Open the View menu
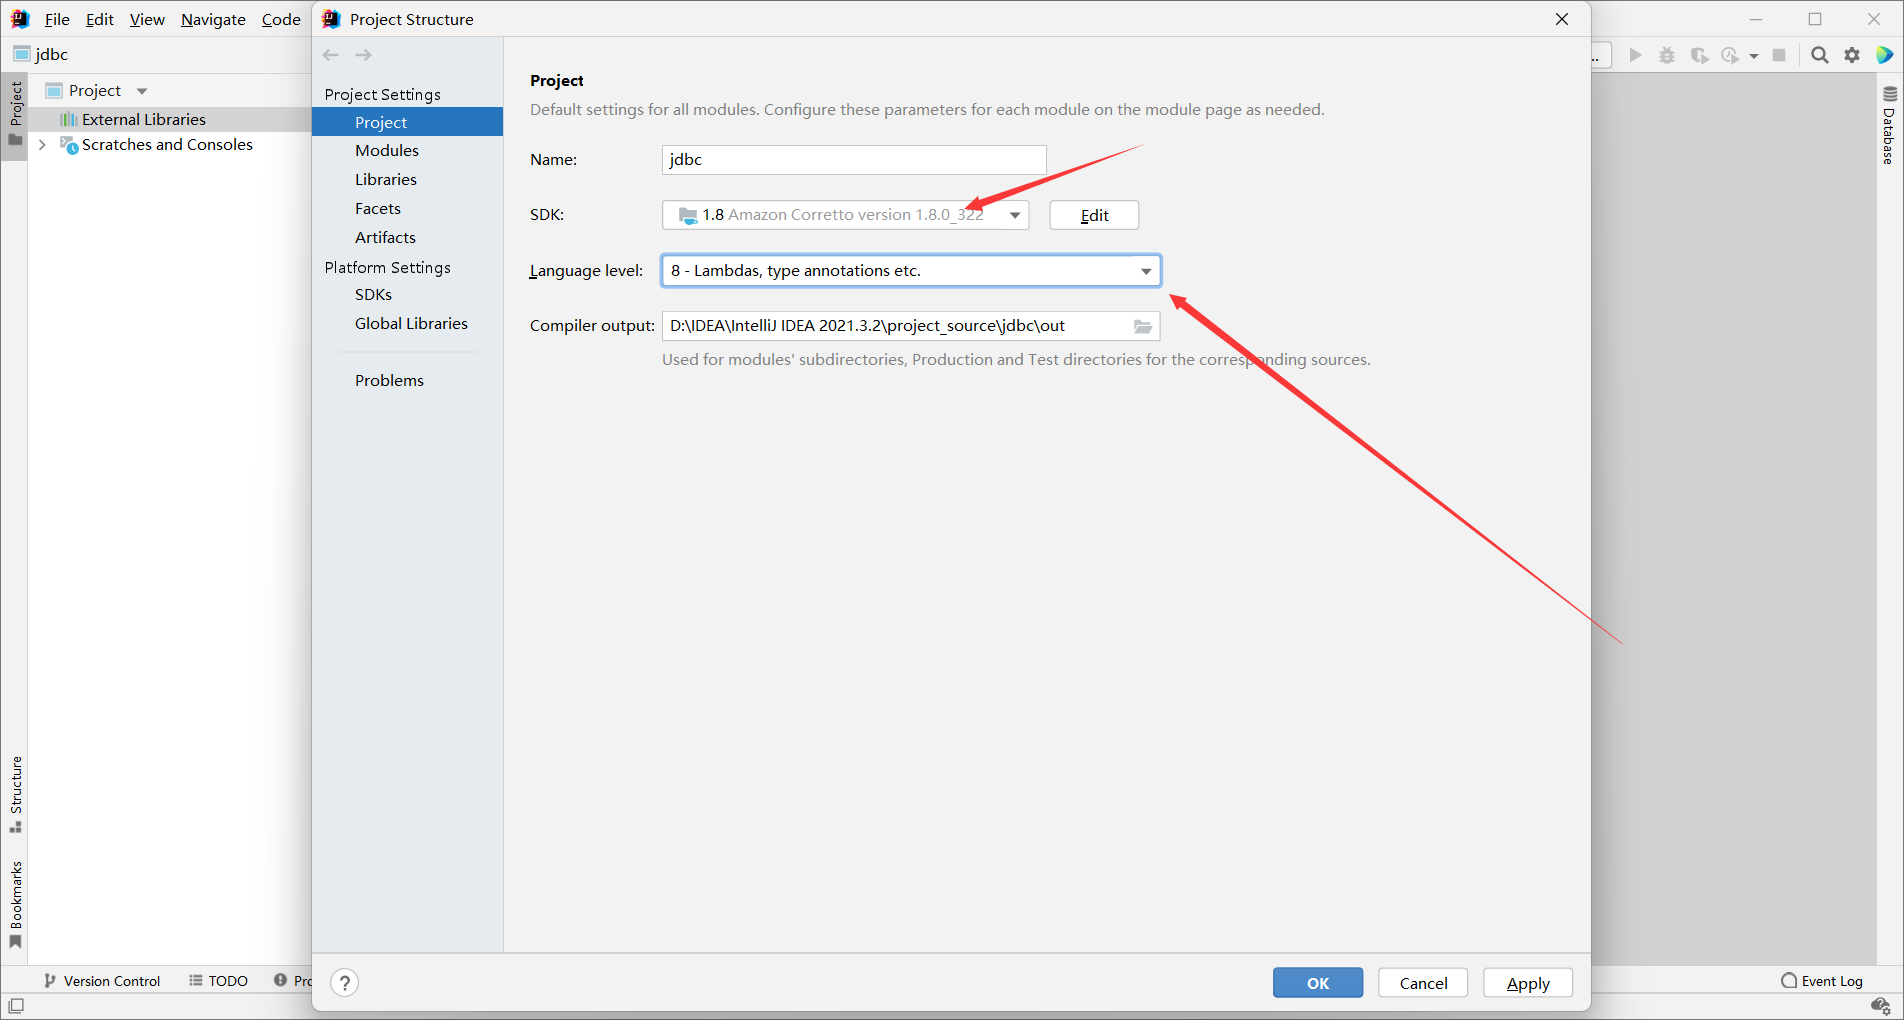The width and height of the screenshot is (1904, 1020). coord(147,19)
